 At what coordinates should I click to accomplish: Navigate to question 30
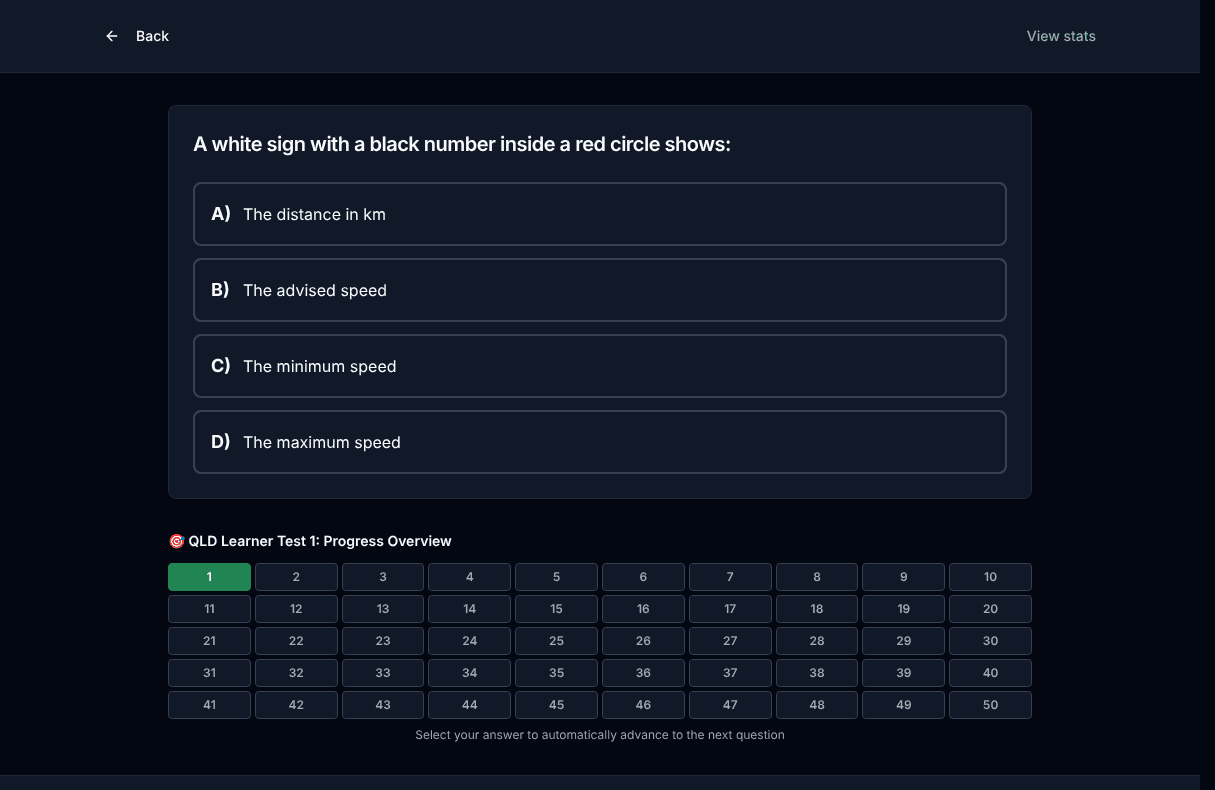point(990,641)
